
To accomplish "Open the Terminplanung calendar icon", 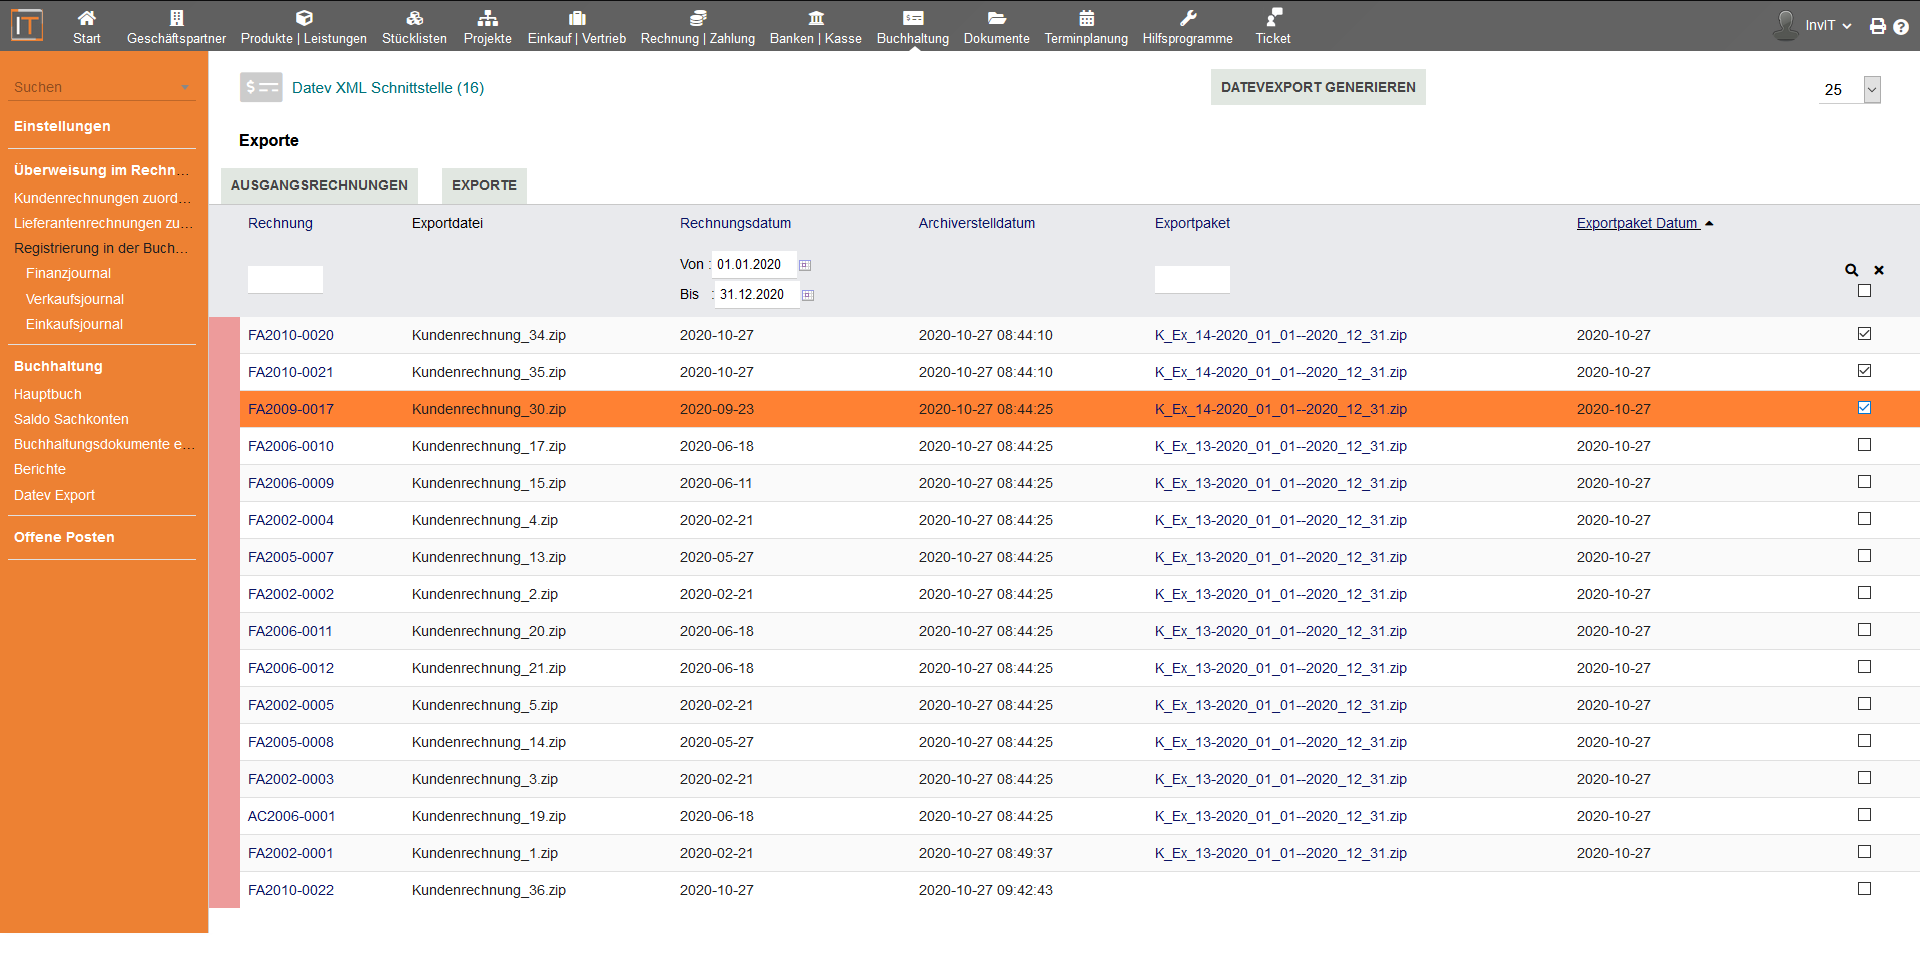I will (1086, 18).
